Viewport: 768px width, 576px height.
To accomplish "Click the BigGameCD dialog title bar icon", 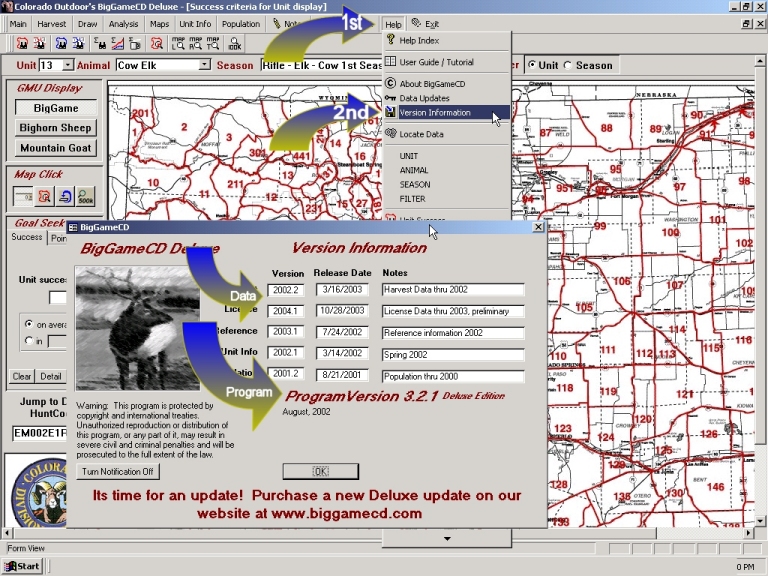I will (x=73, y=227).
